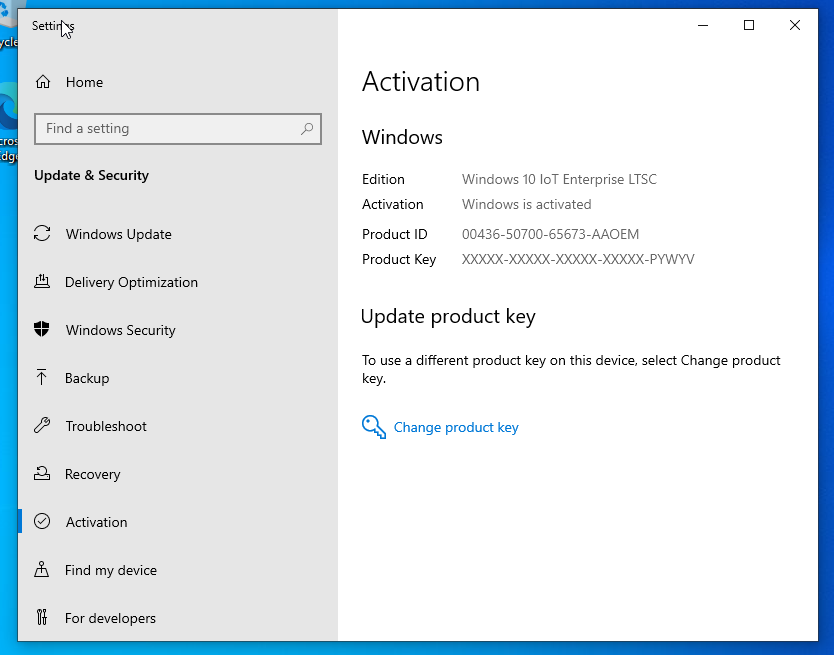The image size is (834, 655).
Task: Open the Recovery sidebar item
Action: point(92,474)
